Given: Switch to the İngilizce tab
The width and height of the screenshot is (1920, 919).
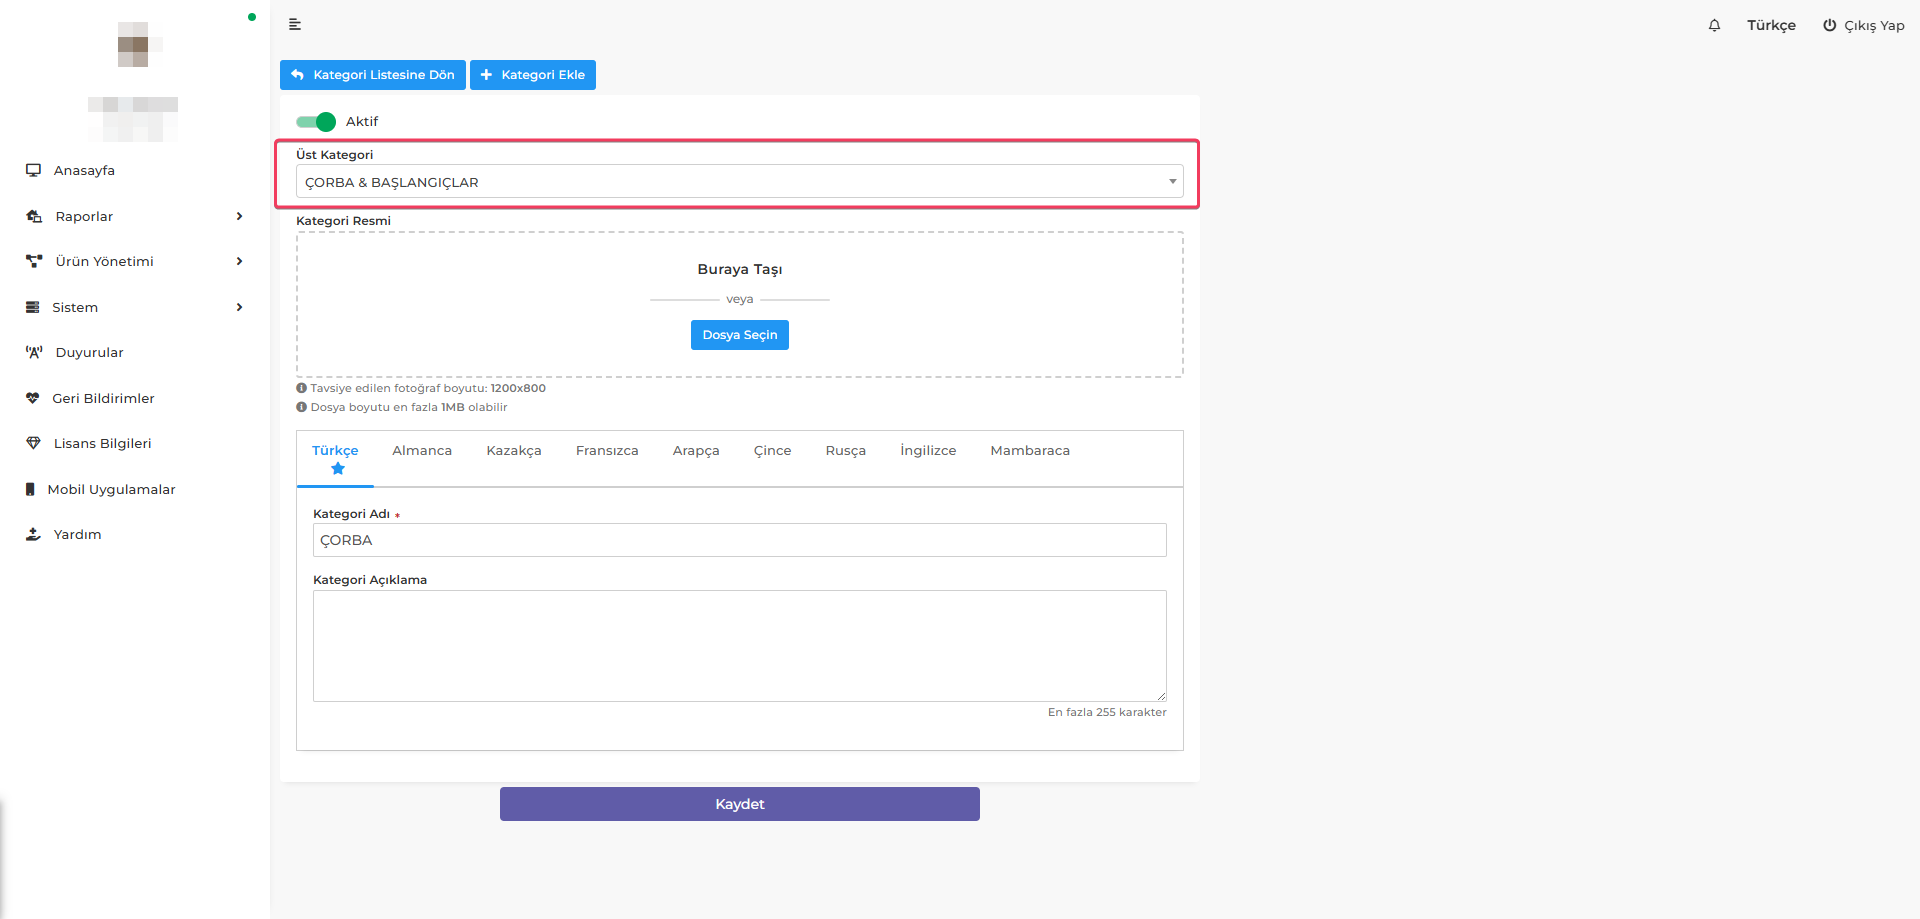Looking at the screenshot, I should pos(928,451).
